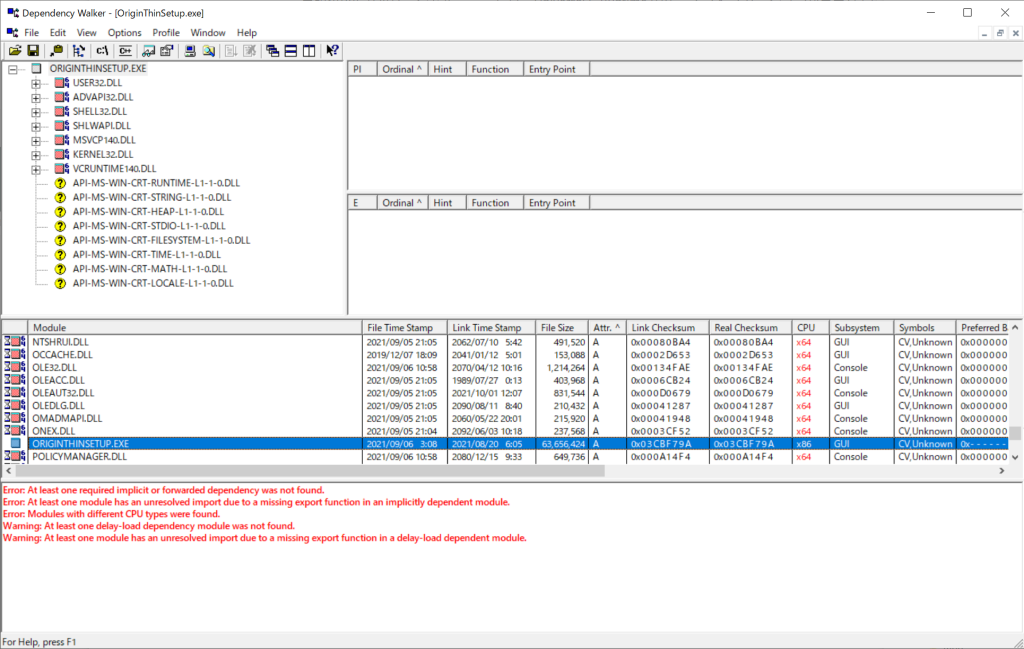Select the OLEAUT32.DLL module row
1024x649 pixels.
pyautogui.click(x=505, y=393)
